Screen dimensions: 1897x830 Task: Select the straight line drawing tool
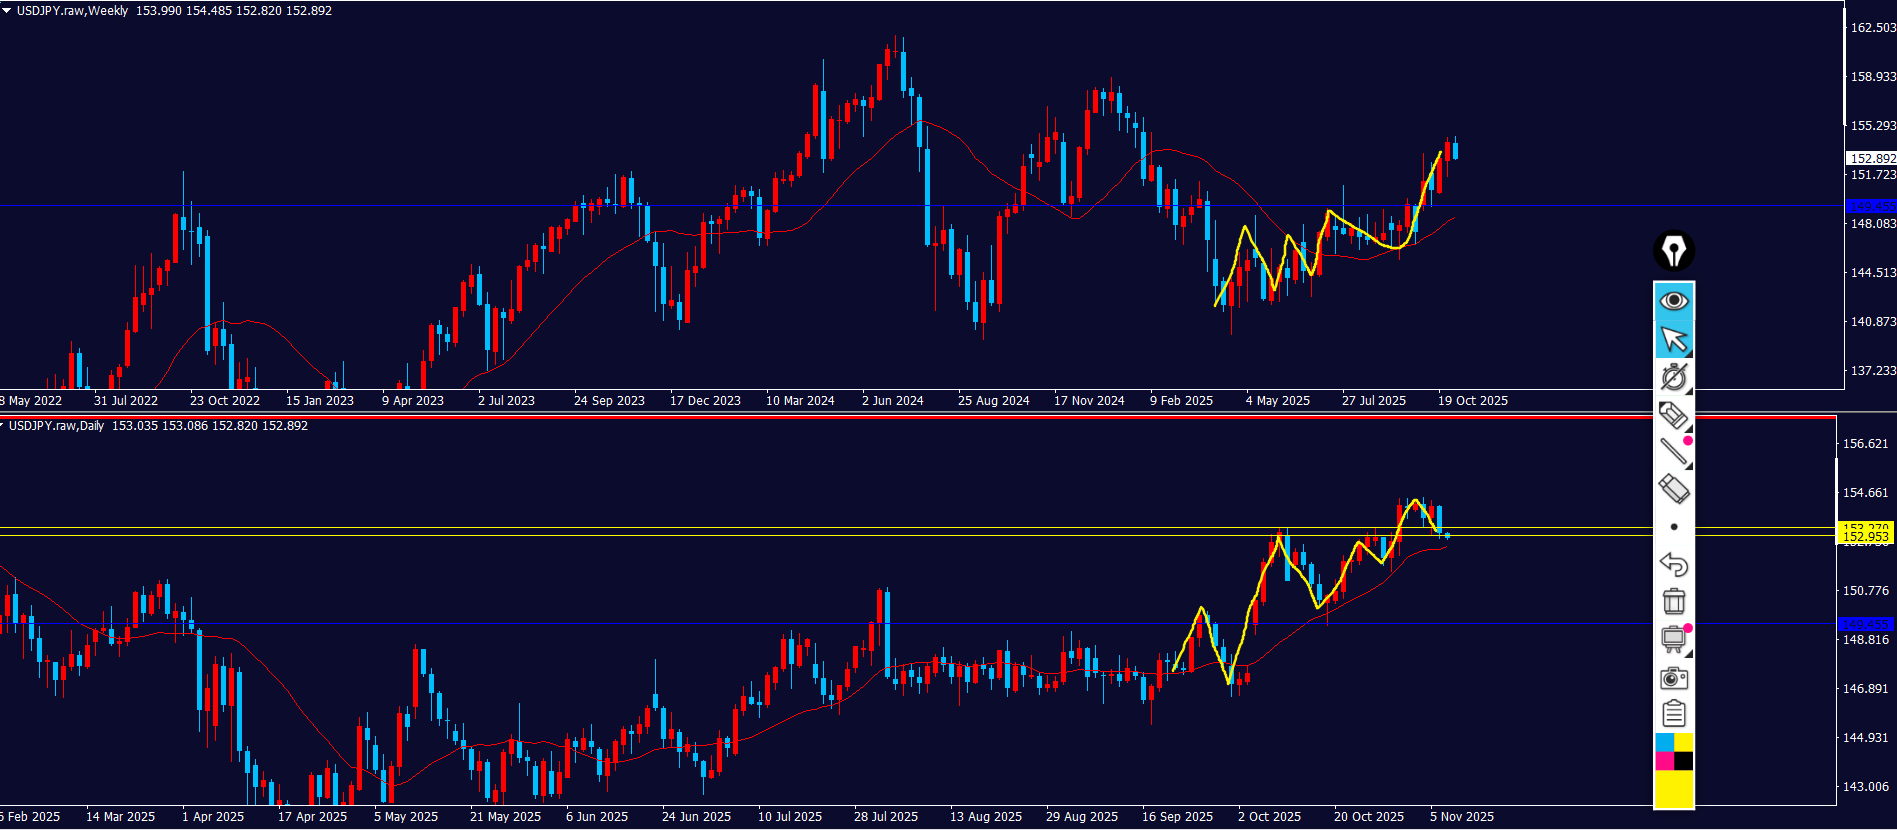(1673, 452)
